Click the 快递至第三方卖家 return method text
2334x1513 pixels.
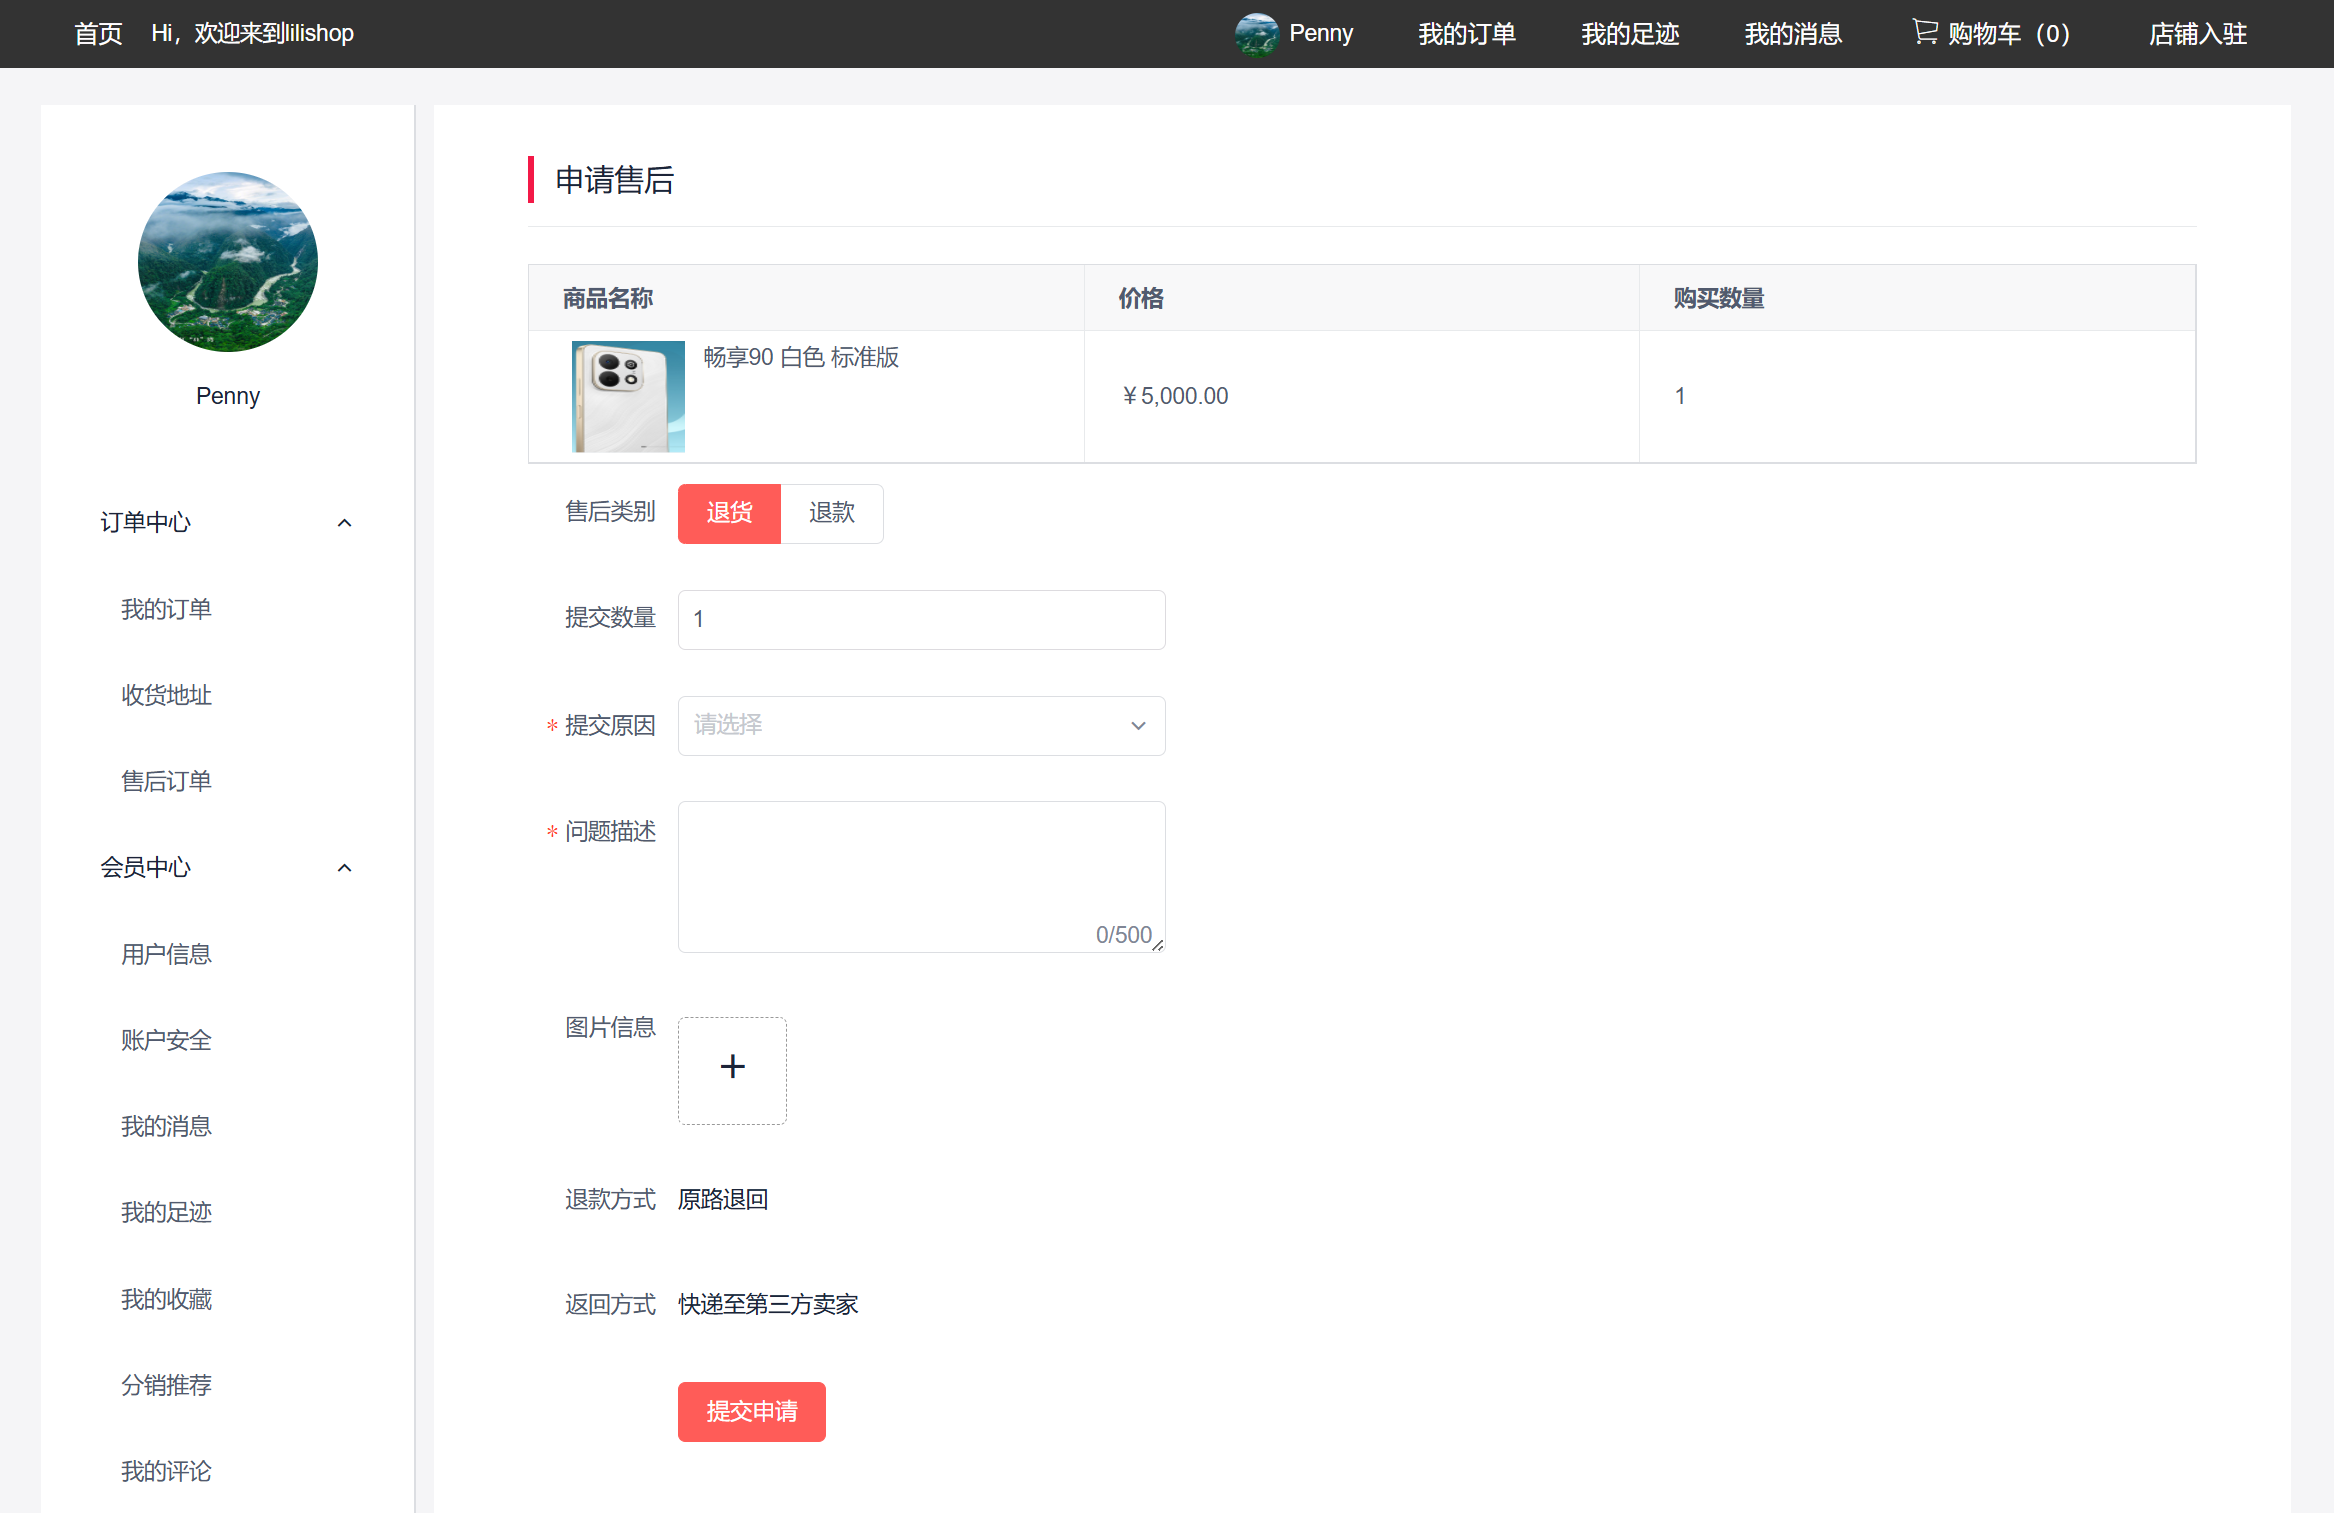(x=768, y=1304)
